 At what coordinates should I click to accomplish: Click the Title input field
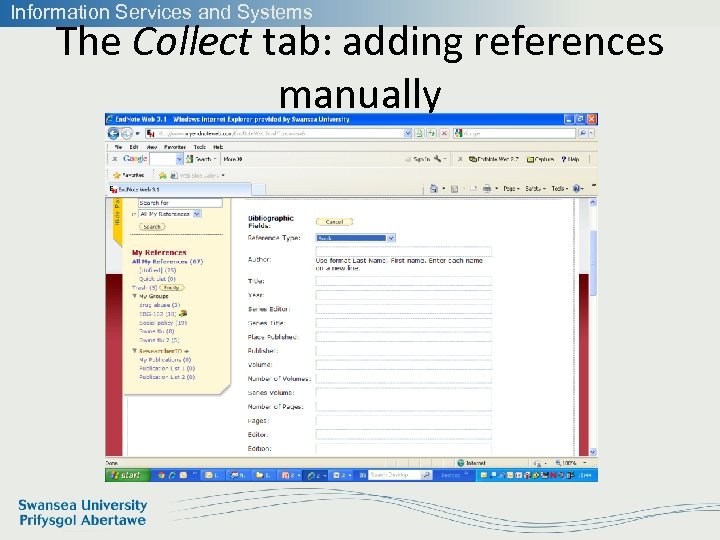[404, 281]
